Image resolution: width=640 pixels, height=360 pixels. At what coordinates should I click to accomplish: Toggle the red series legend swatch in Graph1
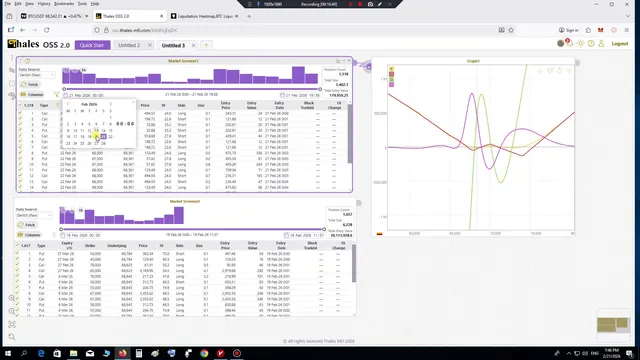[x=391, y=74]
